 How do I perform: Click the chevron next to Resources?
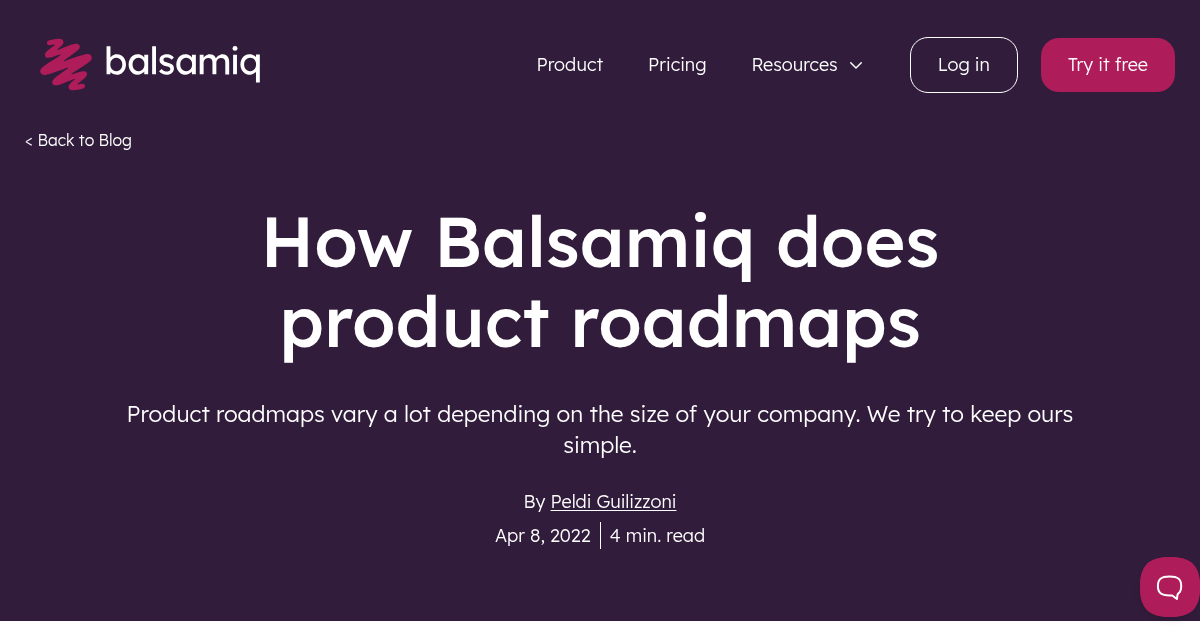856,65
